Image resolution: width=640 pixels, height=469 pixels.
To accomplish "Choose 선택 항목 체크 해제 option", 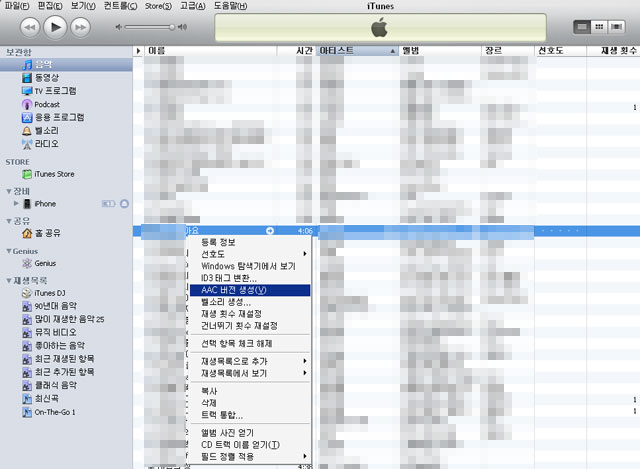I will 250,344.
